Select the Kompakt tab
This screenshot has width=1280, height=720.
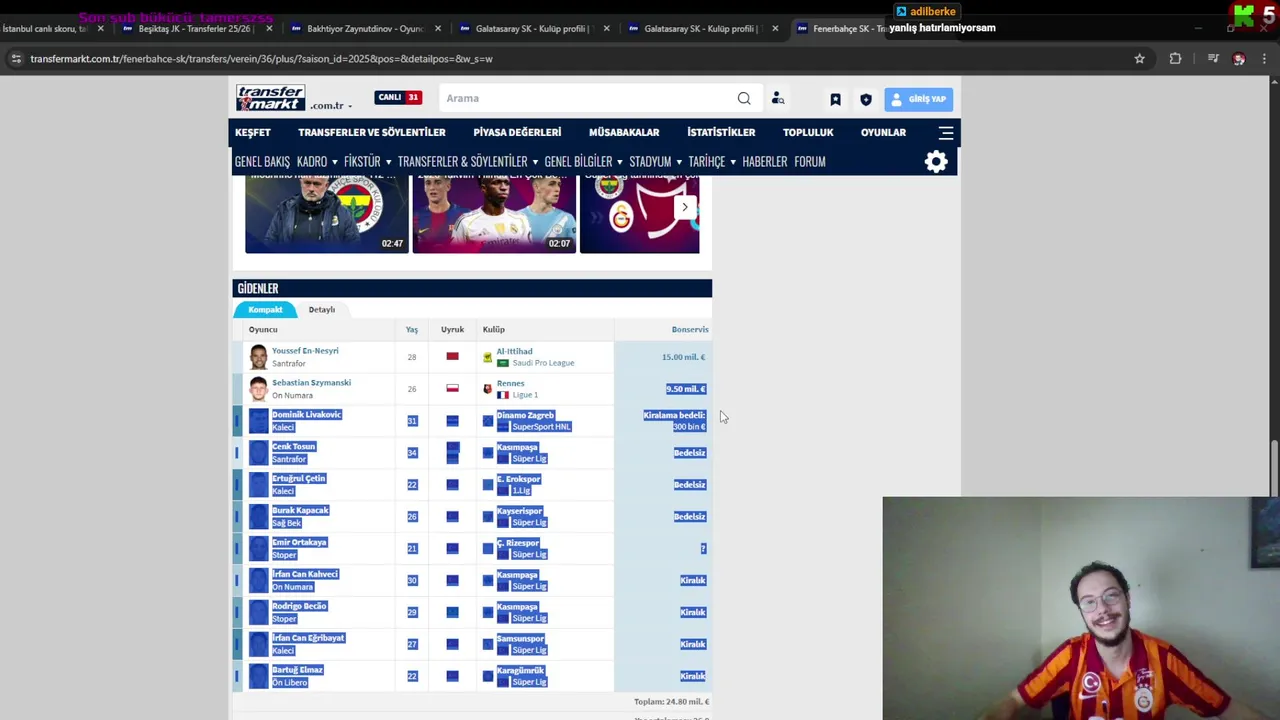(x=265, y=310)
